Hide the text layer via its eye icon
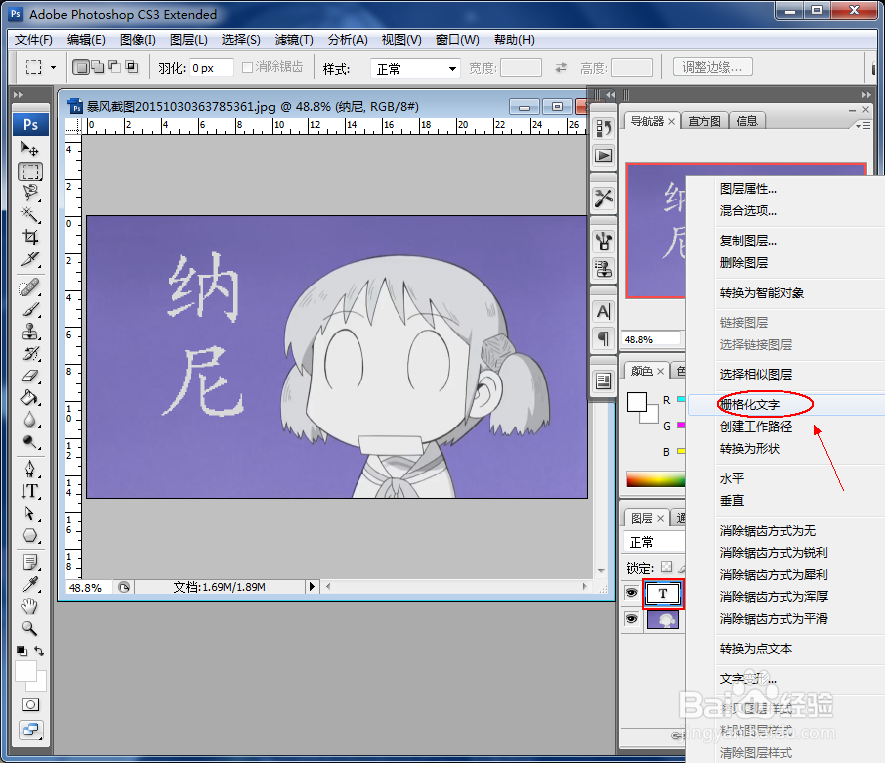Viewport: 885px width, 763px height. [631, 592]
